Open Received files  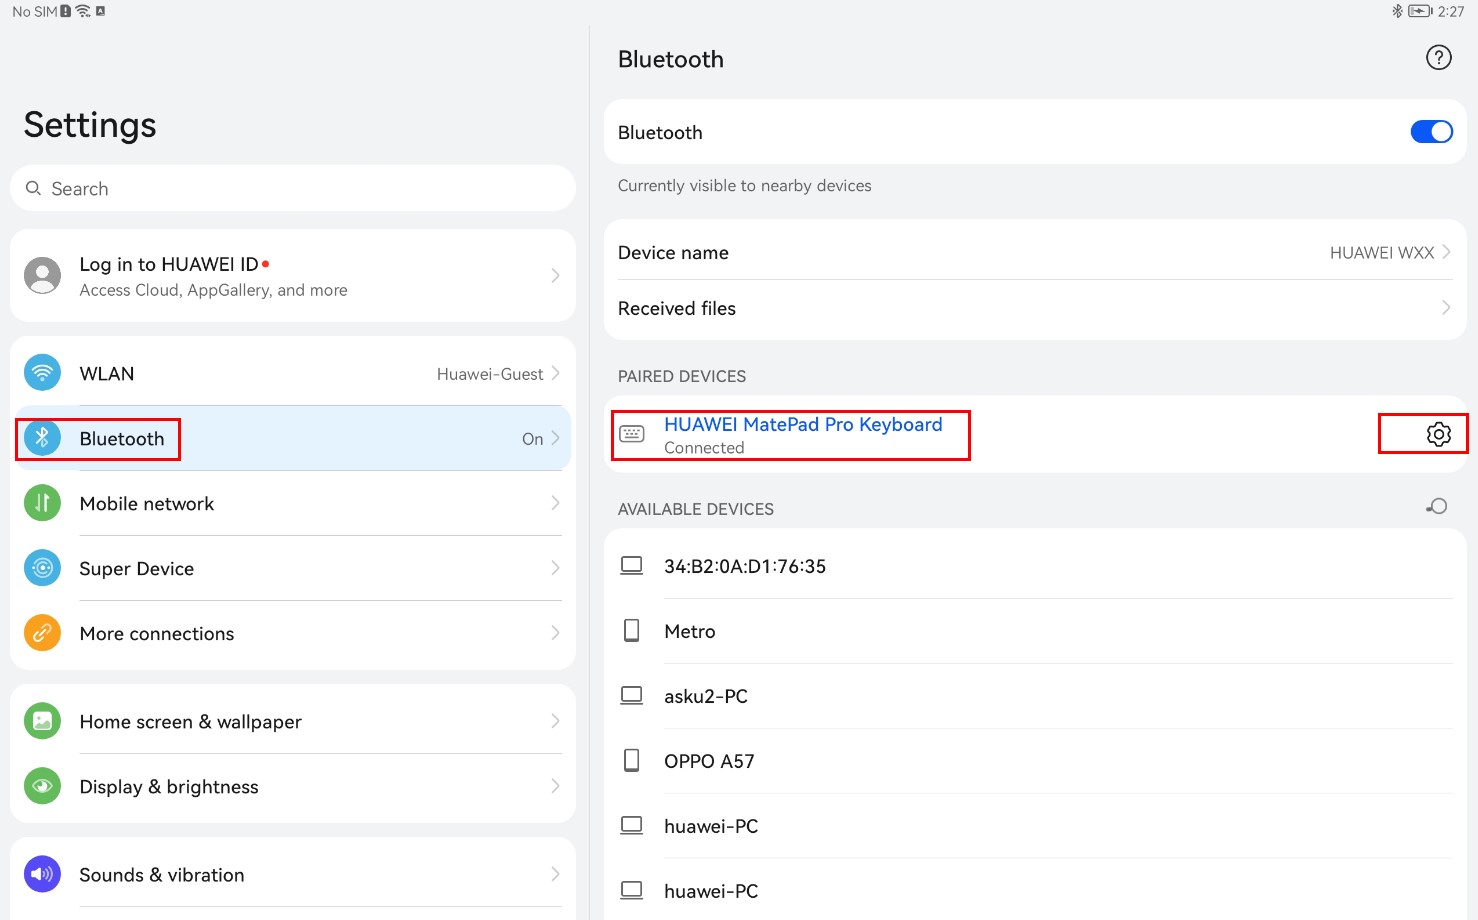(1035, 308)
